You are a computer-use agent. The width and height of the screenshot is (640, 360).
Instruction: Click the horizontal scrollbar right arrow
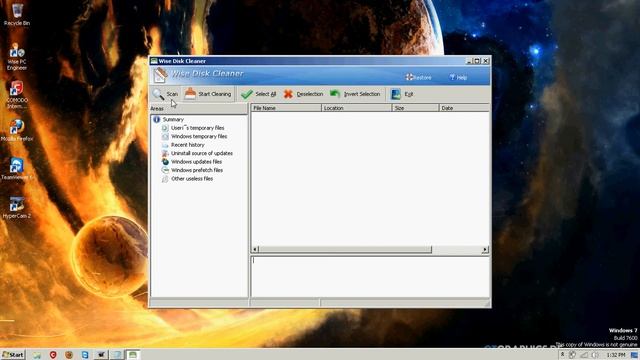pos(485,249)
